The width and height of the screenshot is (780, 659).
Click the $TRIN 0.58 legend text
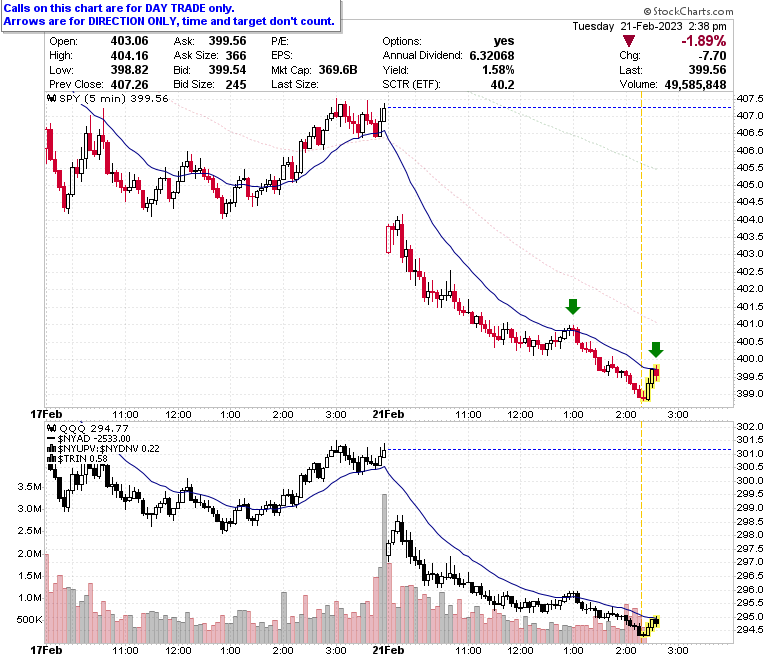[83, 459]
